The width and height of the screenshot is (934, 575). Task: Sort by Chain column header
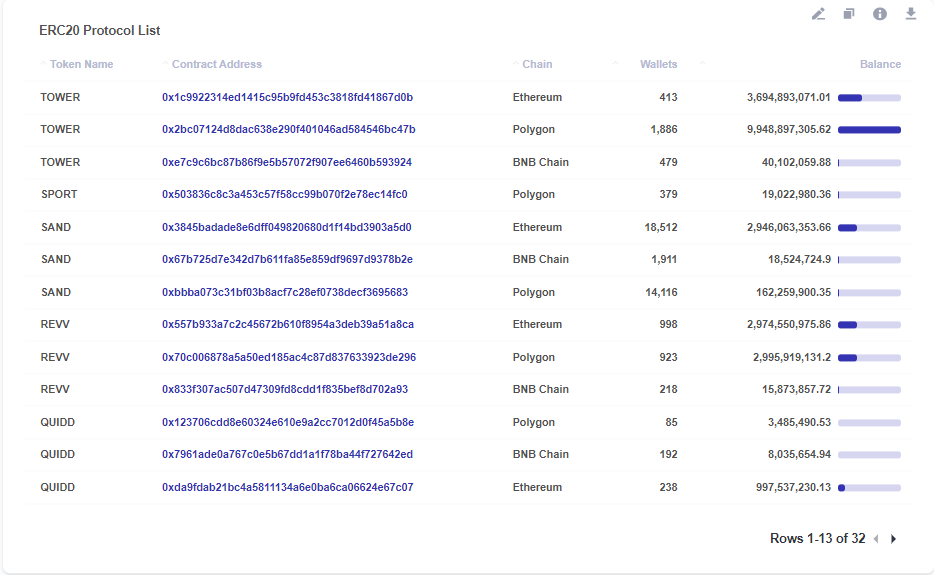[x=537, y=64]
